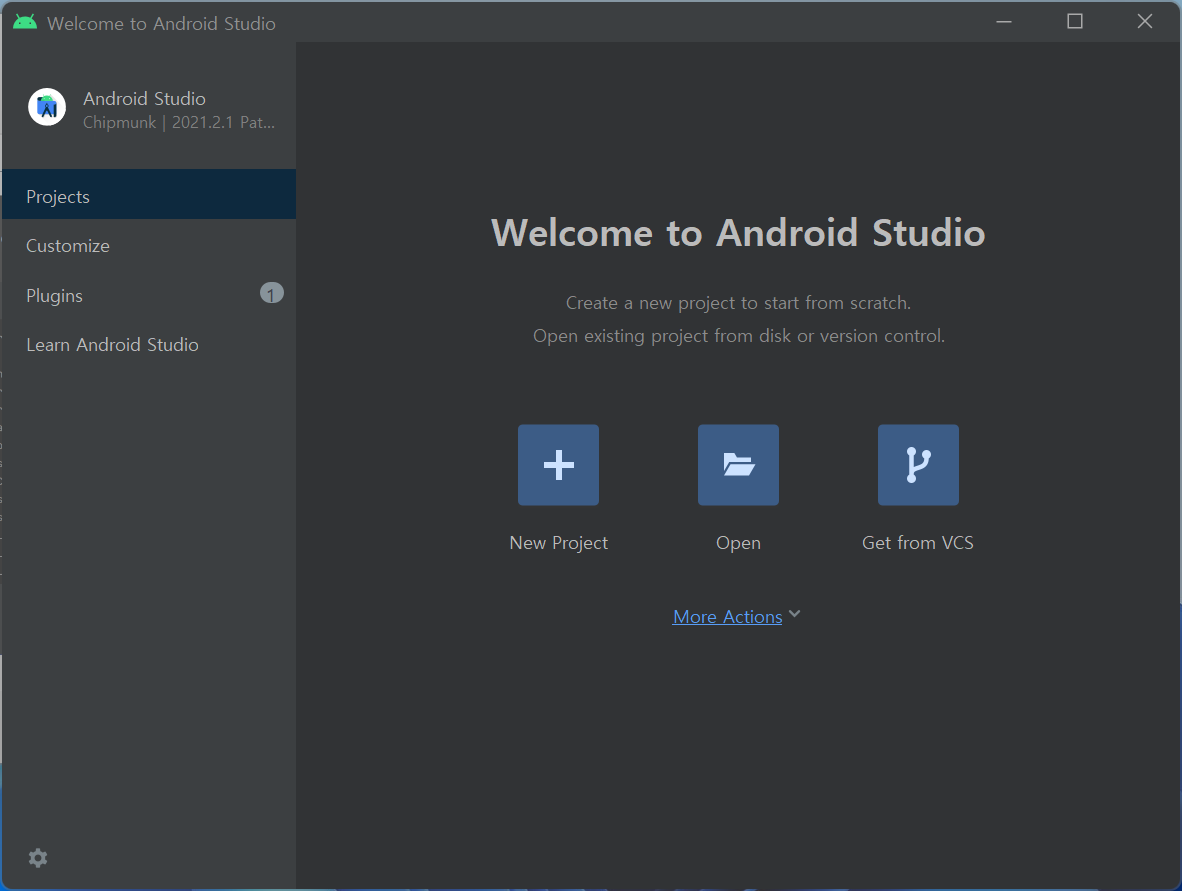
Task: Maximize the Welcome window
Action: 1075,22
